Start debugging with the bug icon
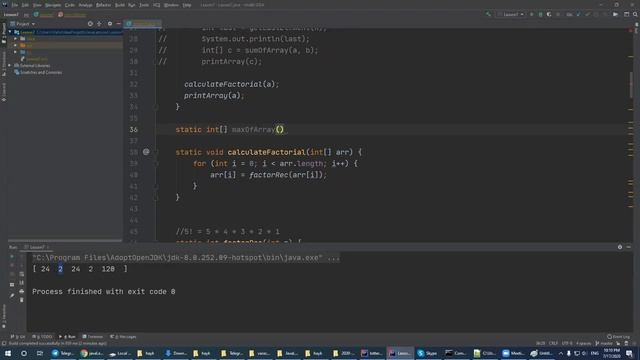 click(x=540, y=14)
